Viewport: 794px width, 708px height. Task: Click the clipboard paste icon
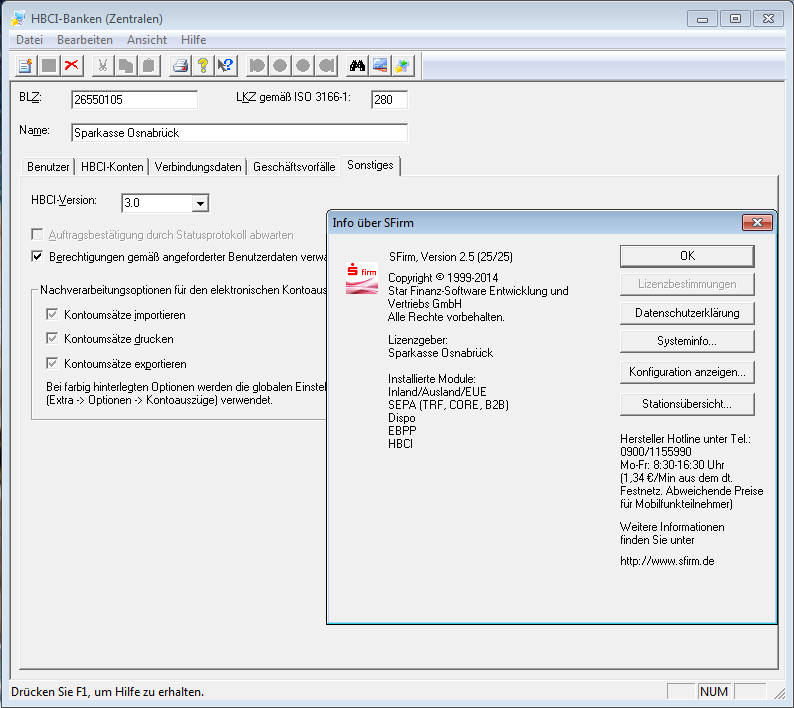click(149, 66)
